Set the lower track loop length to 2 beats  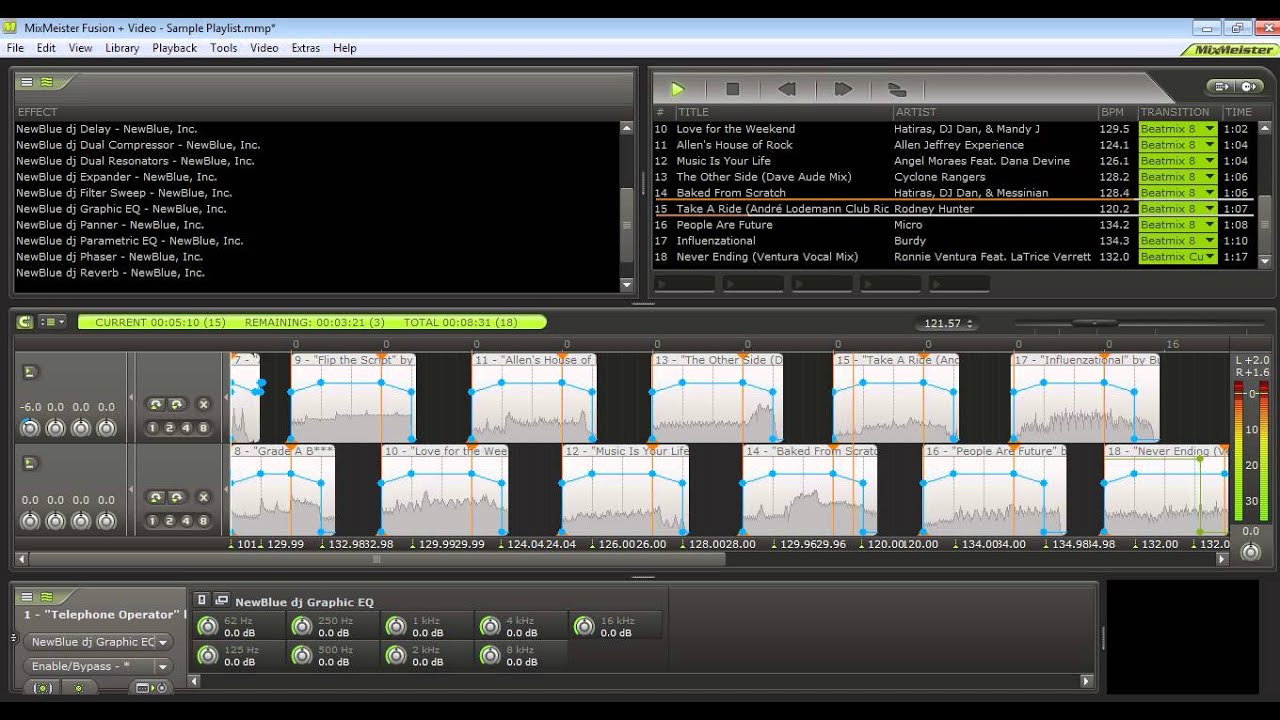point(170,520)
